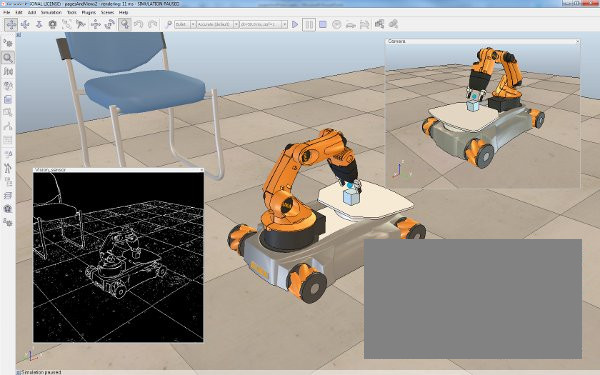
Task: Open the Tools menu
Action: [72, 13]
